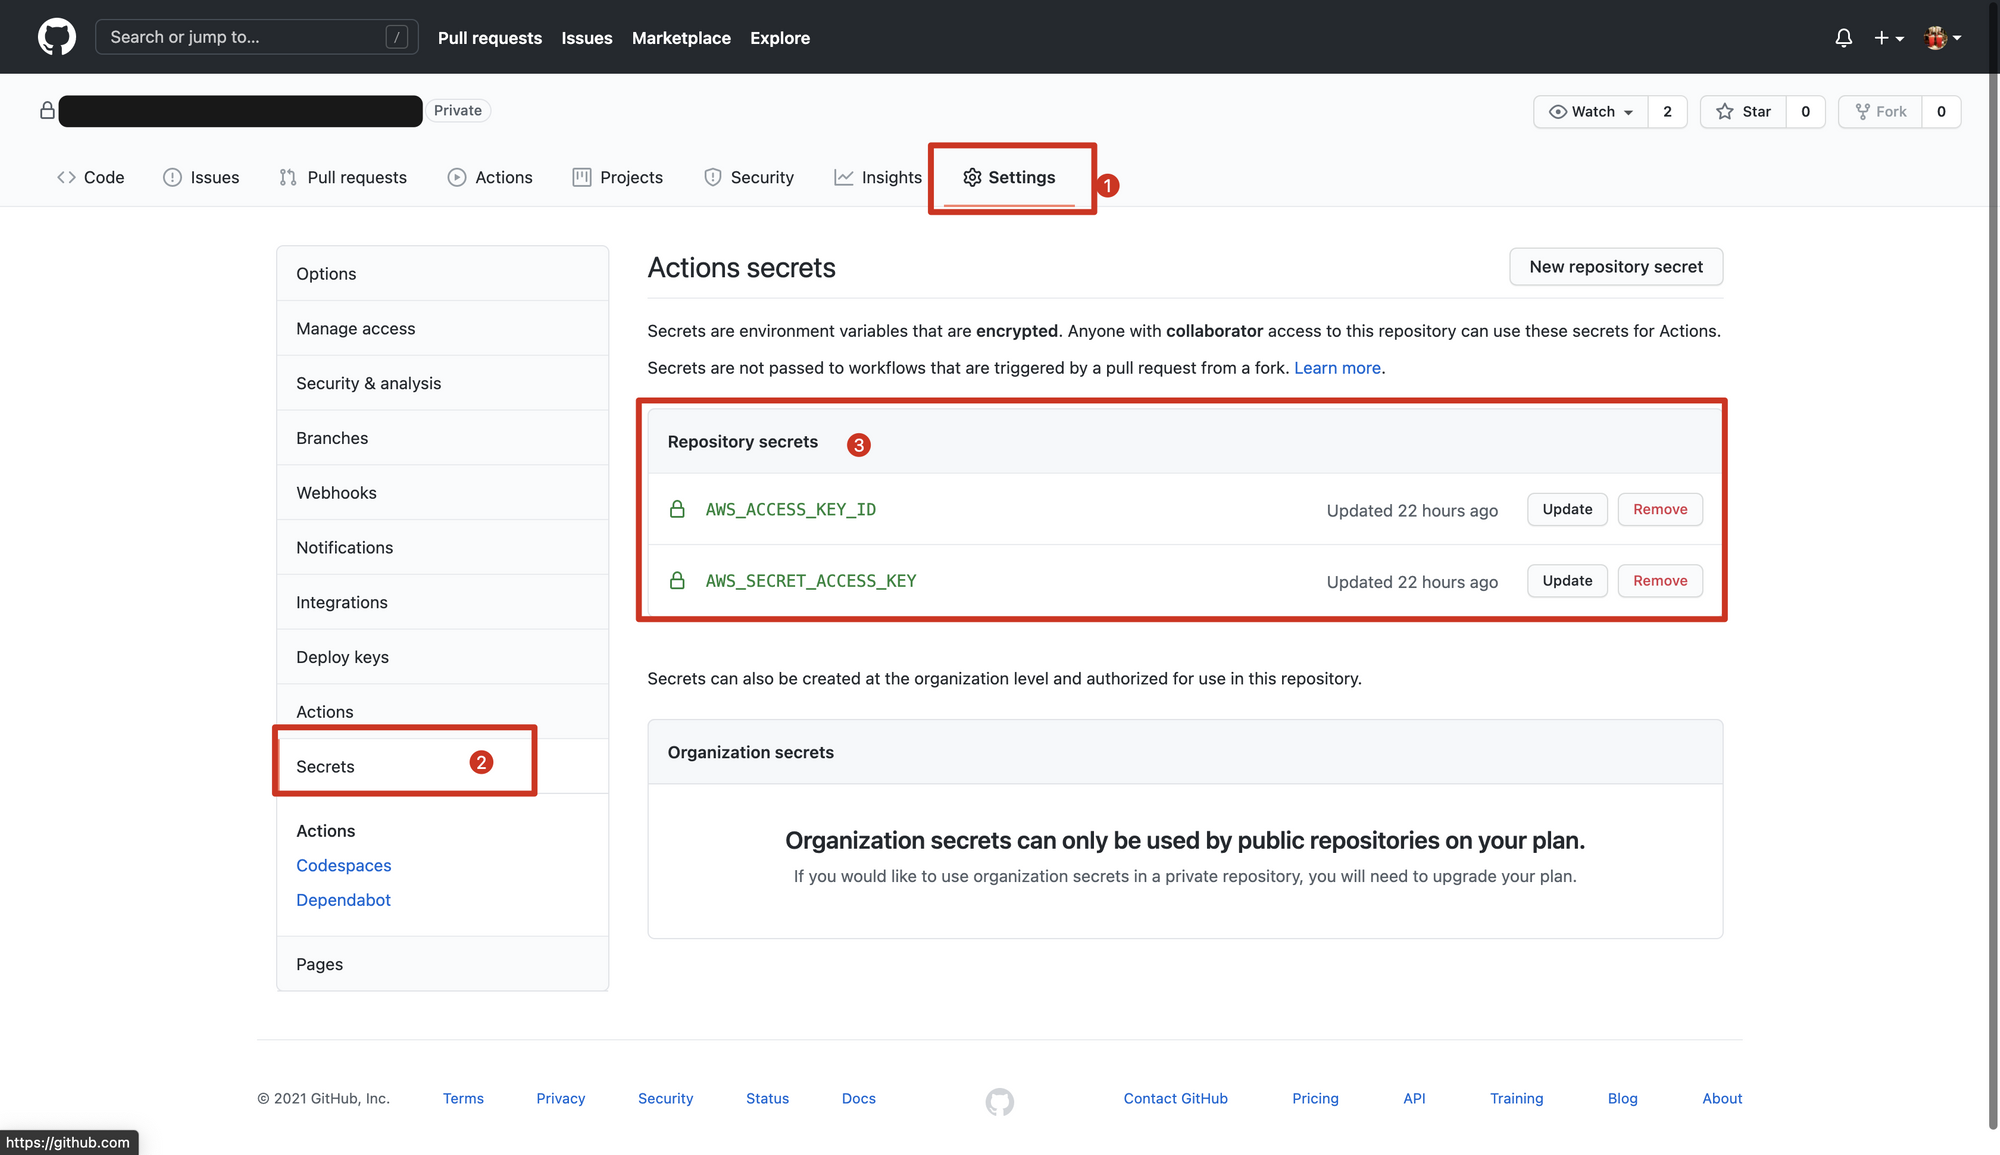The width and height of the screenshot is (2000, 1155).
Task: Click the lock icon beside AWS_SECRET_ACCESS_KEY
Action: click(677, 581)
